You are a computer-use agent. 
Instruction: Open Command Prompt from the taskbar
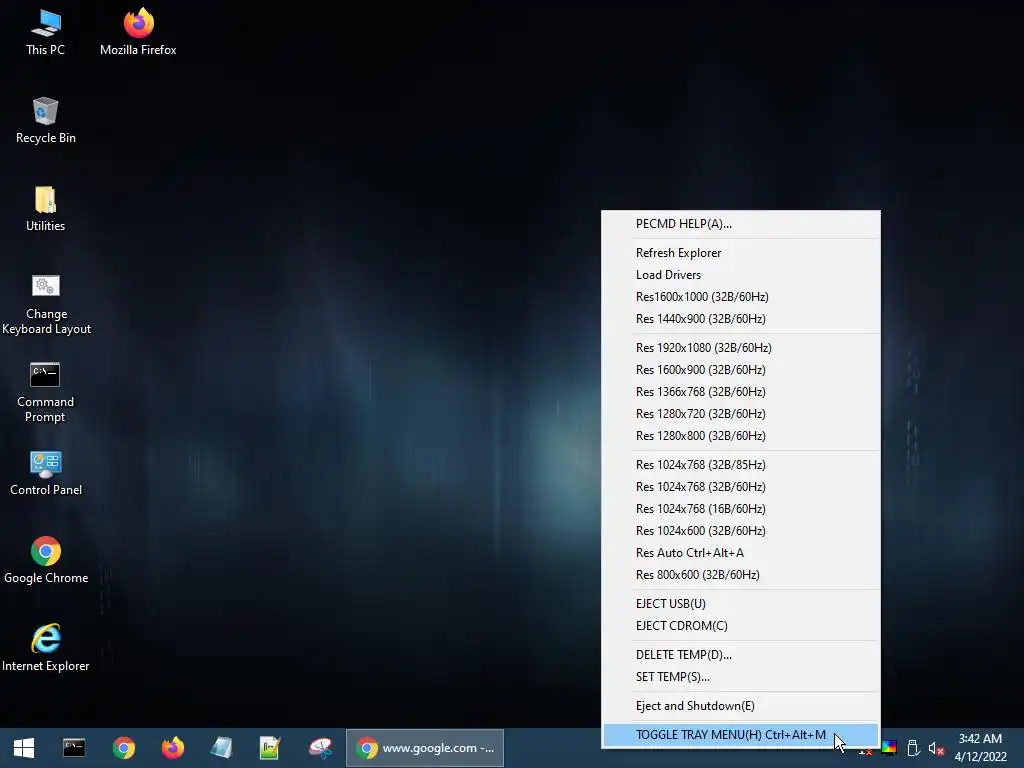click(x=74, y=748)
